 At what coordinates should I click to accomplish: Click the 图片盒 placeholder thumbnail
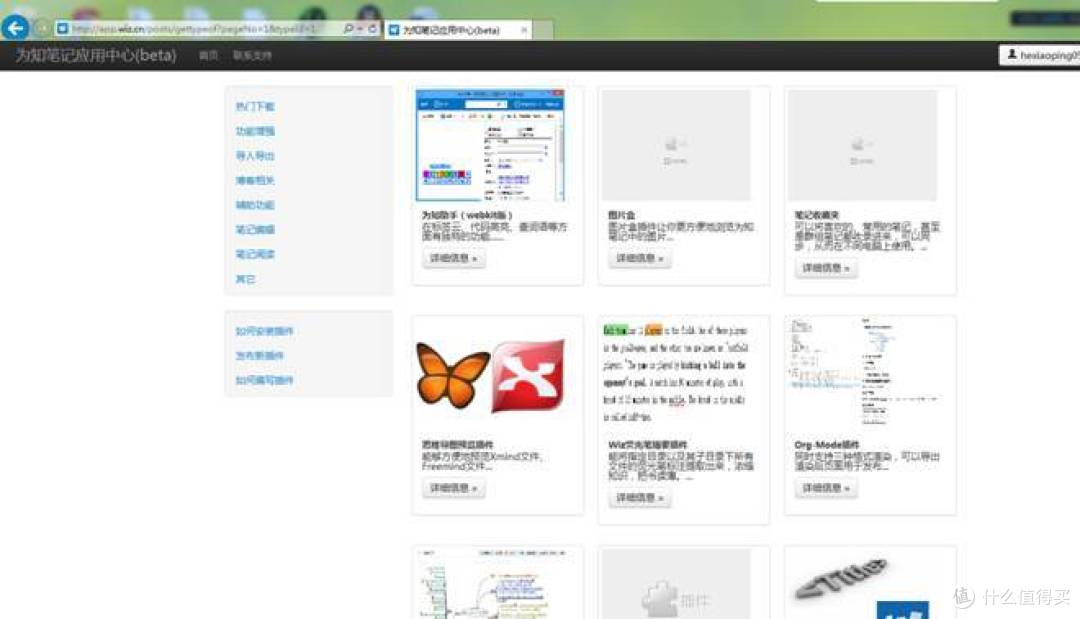(x=676, y=145)
